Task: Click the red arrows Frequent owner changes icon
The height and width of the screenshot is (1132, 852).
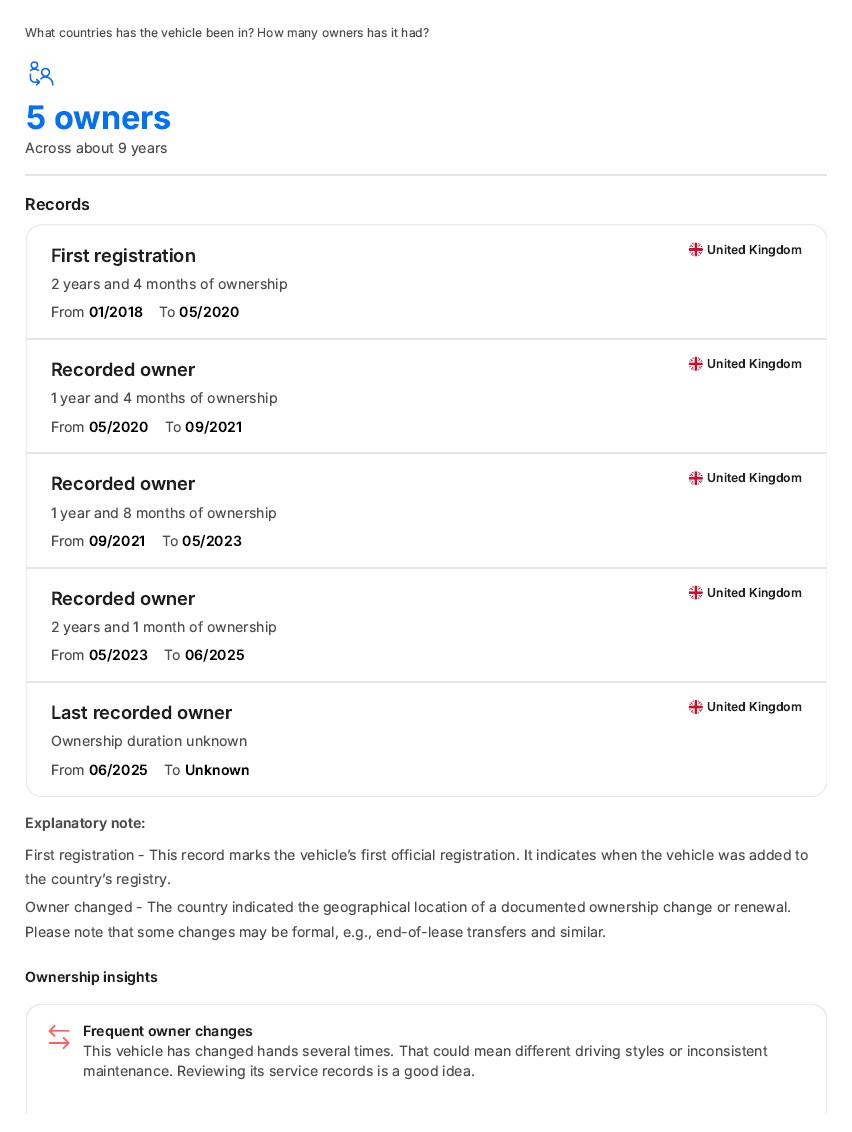Action: [59, 1037]
